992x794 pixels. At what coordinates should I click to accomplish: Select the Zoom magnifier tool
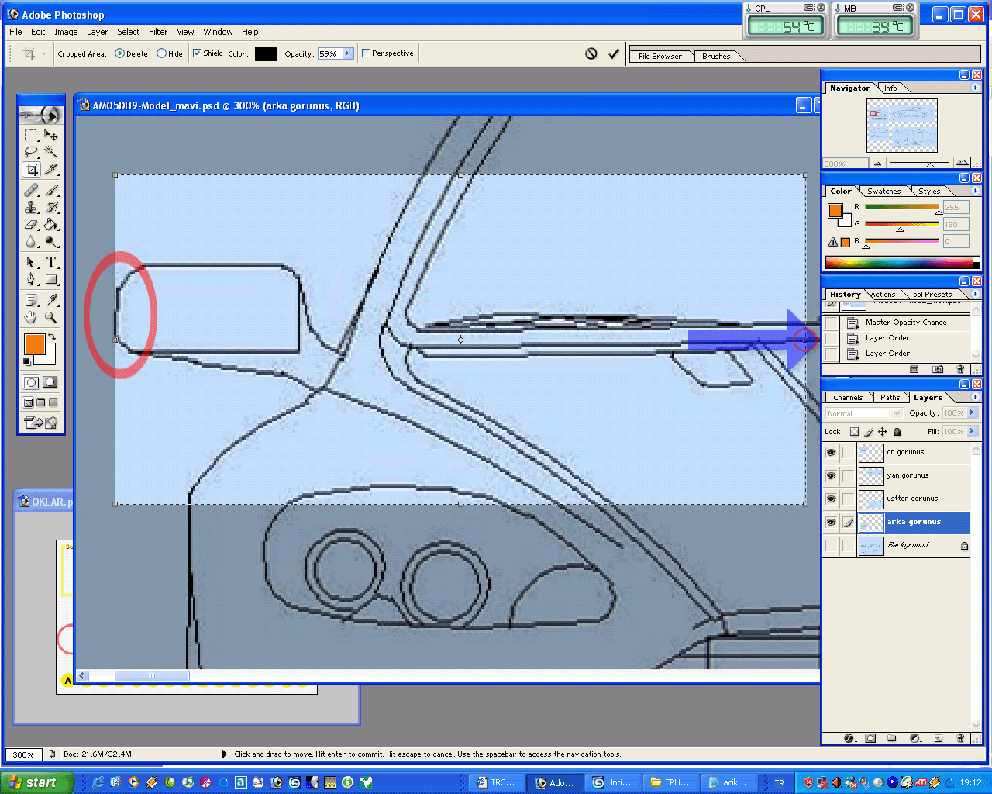tap(51, 318)
